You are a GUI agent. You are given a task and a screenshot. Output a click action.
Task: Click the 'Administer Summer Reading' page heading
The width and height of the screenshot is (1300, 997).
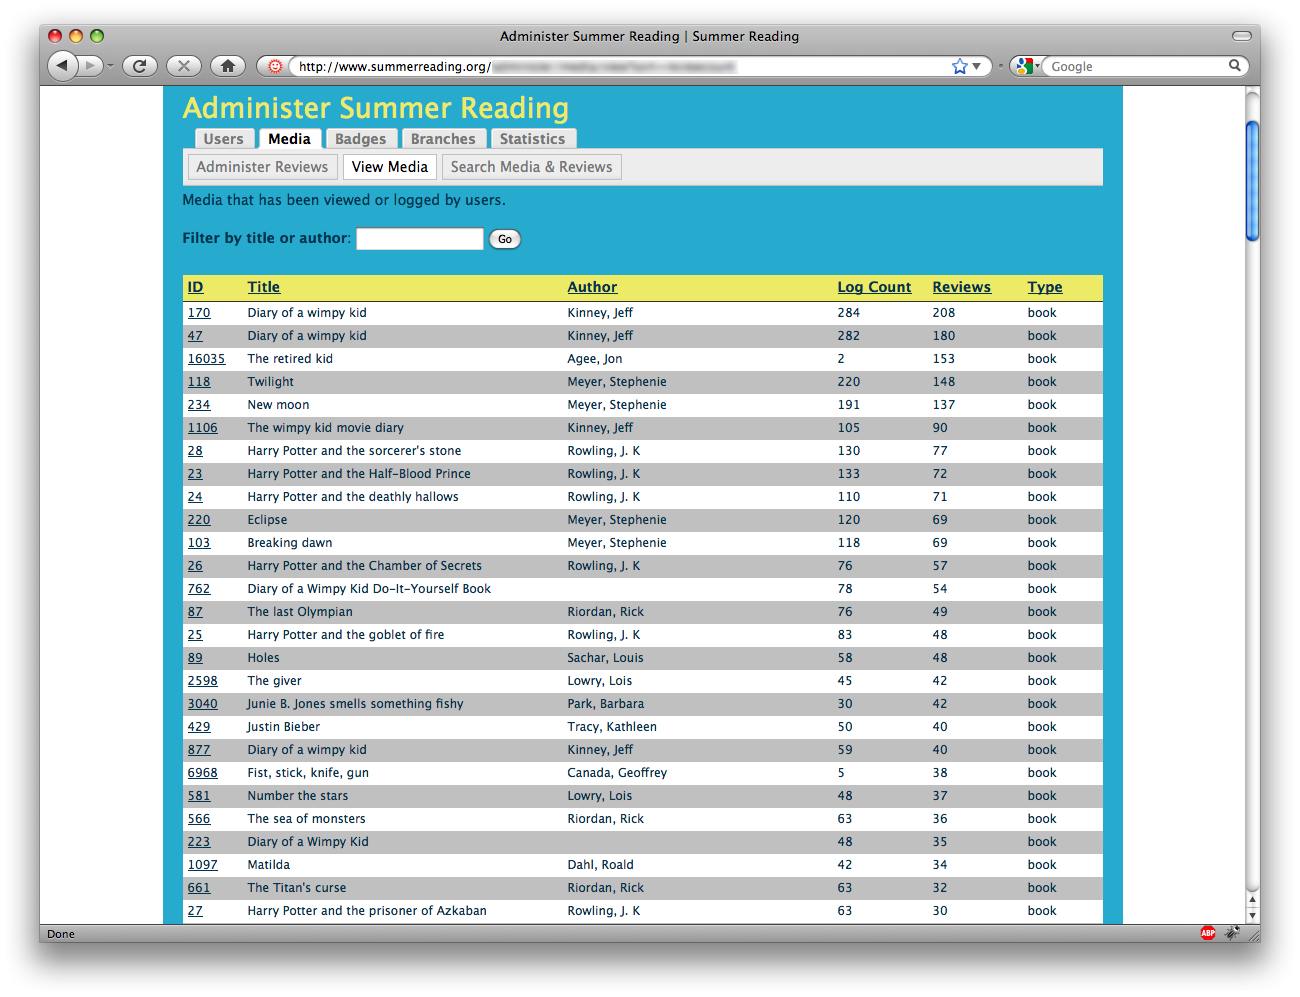[x=376, y=108]
